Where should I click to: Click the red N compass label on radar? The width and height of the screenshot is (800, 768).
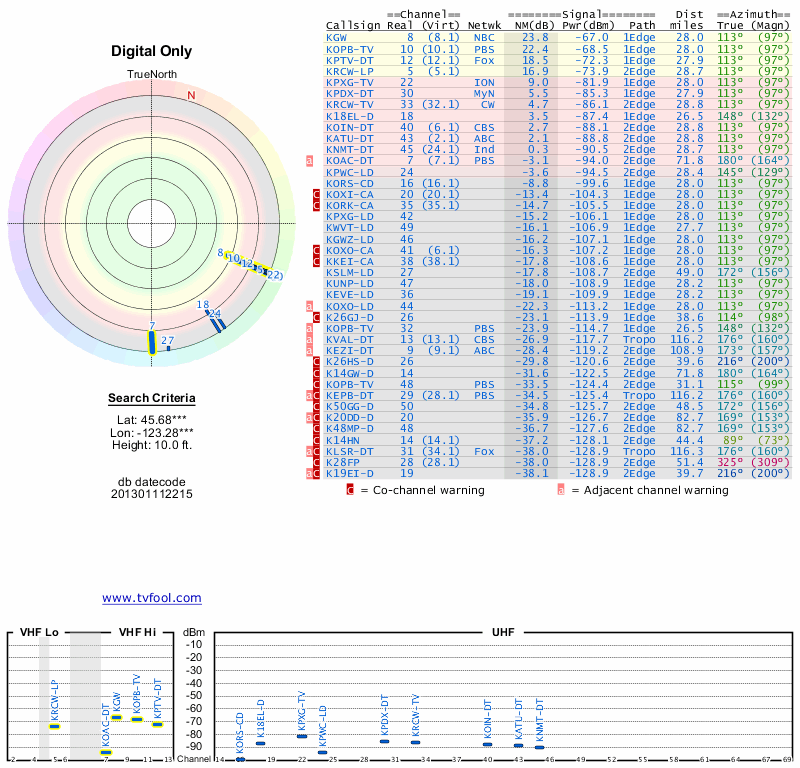191,95
